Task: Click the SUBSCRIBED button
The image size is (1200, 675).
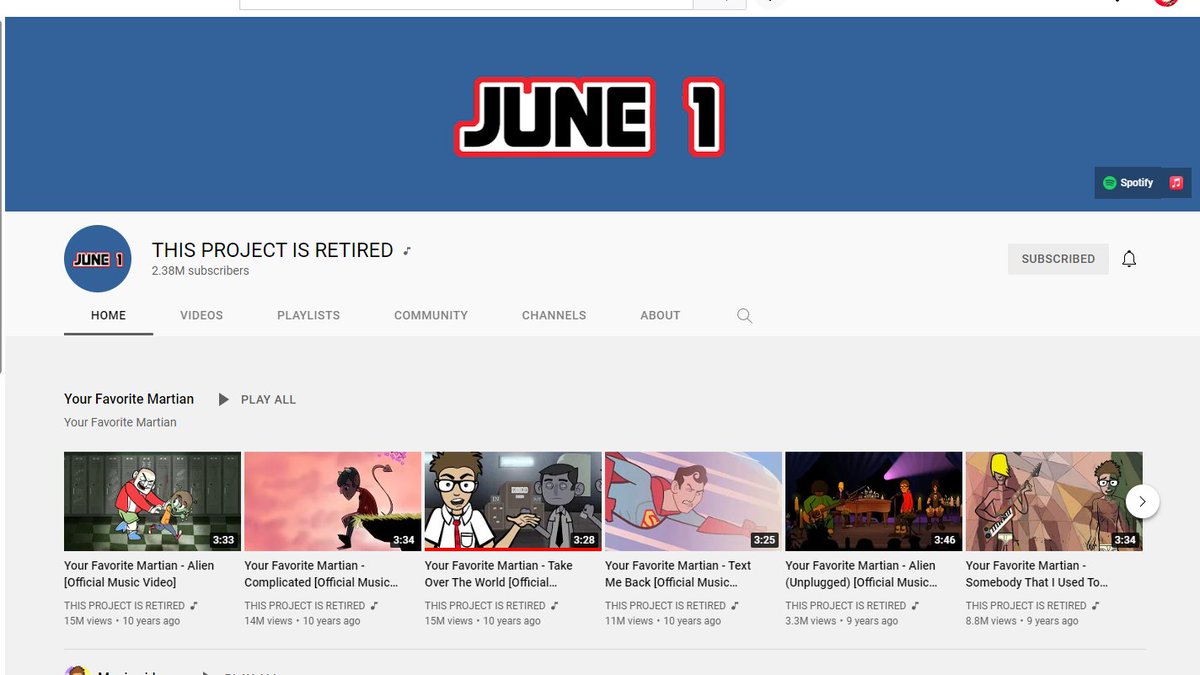Action: (1058, 259)
